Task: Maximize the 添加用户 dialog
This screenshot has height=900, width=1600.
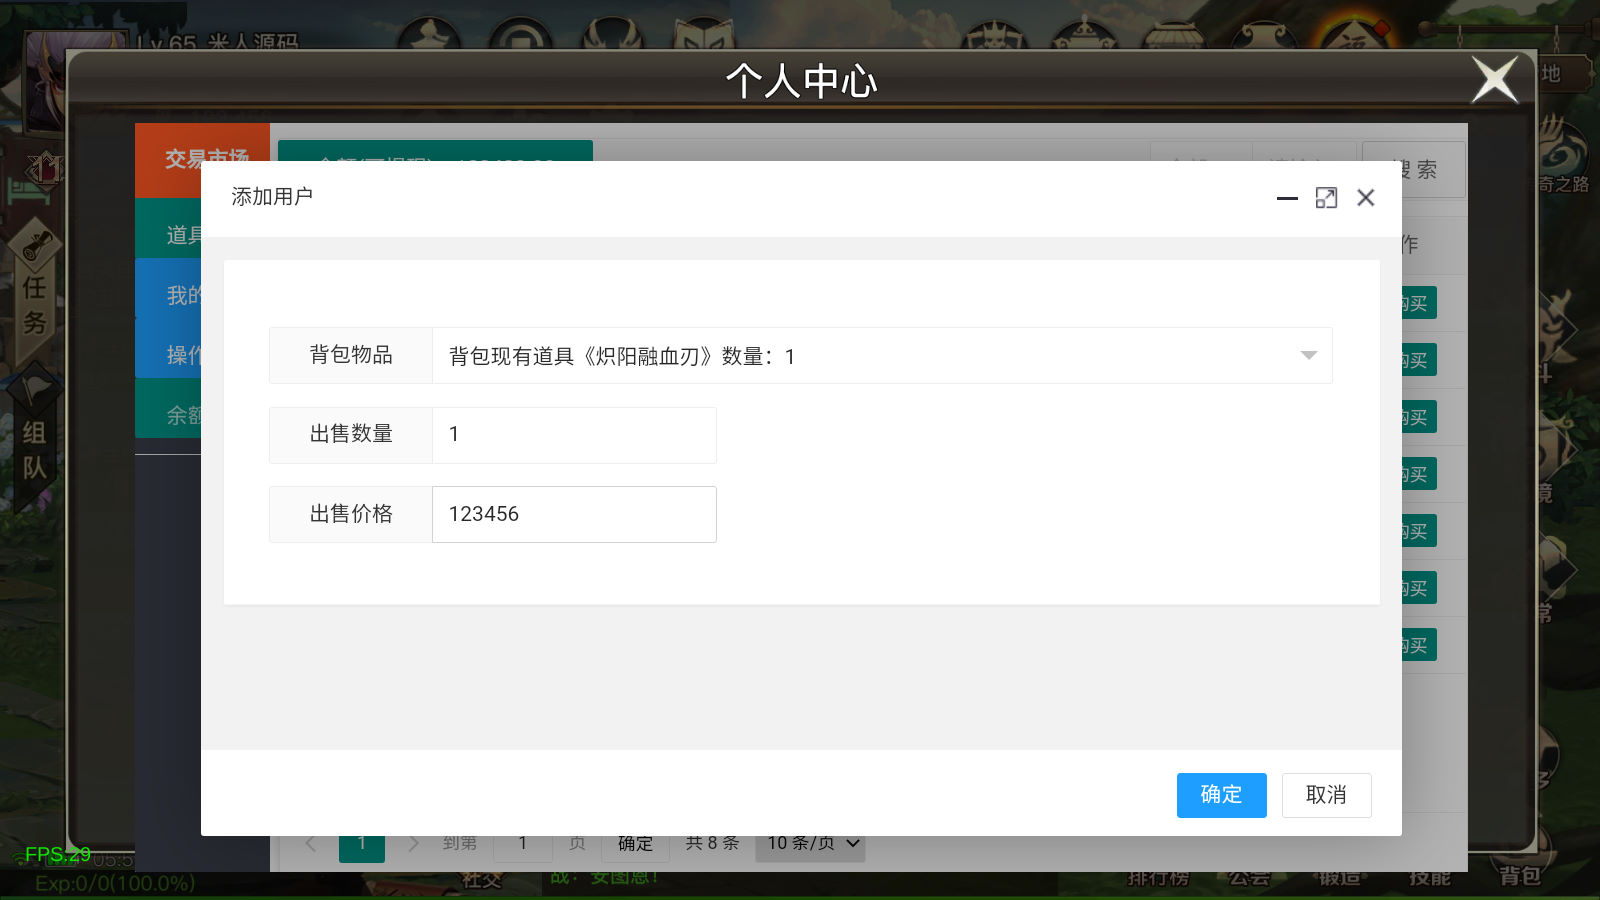Action: pyautogui.click(x=1326, y=198)
